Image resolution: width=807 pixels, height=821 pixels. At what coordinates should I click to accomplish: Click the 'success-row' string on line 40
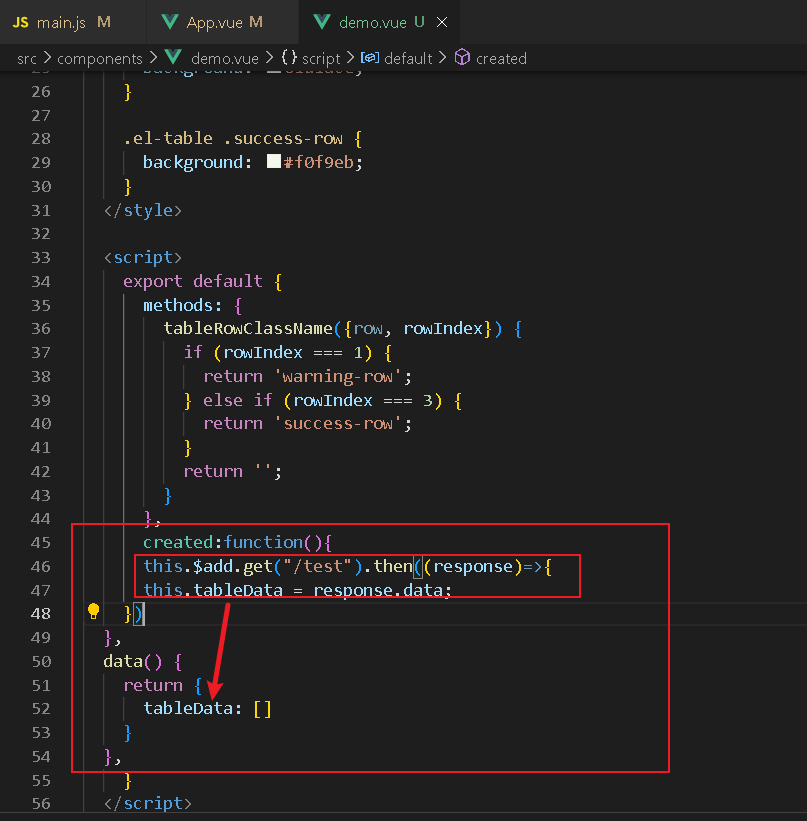pyautogui.click(x=339, y=423)
